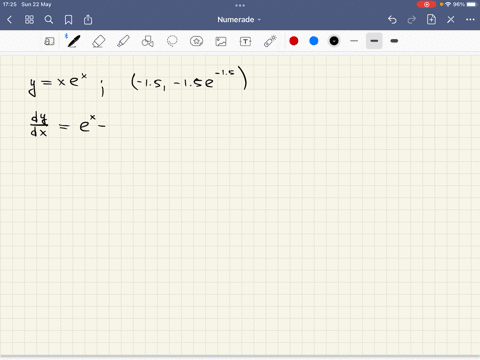Open the page thumbnails grid view
This screenshot has width=480, height=360.
(29, 20)
